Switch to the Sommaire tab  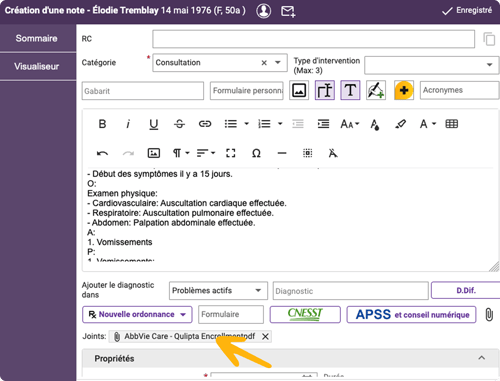coord(38,38)
